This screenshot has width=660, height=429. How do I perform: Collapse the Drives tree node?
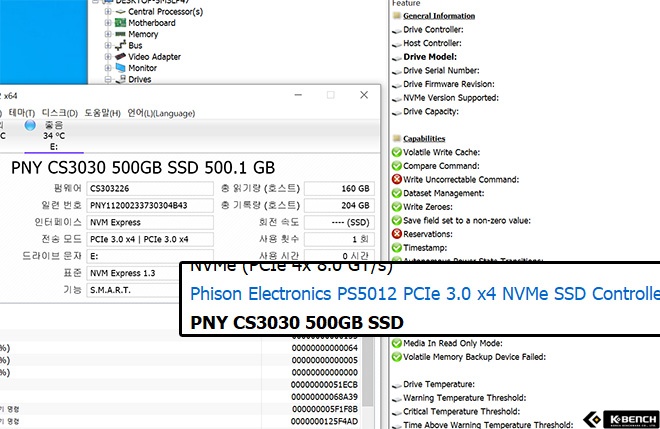[x=108, y=79]
